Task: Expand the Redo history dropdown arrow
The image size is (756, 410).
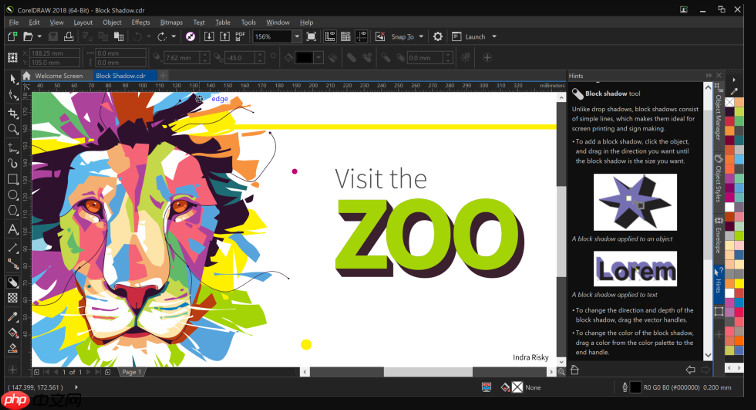Action: (x=174, y=37)
